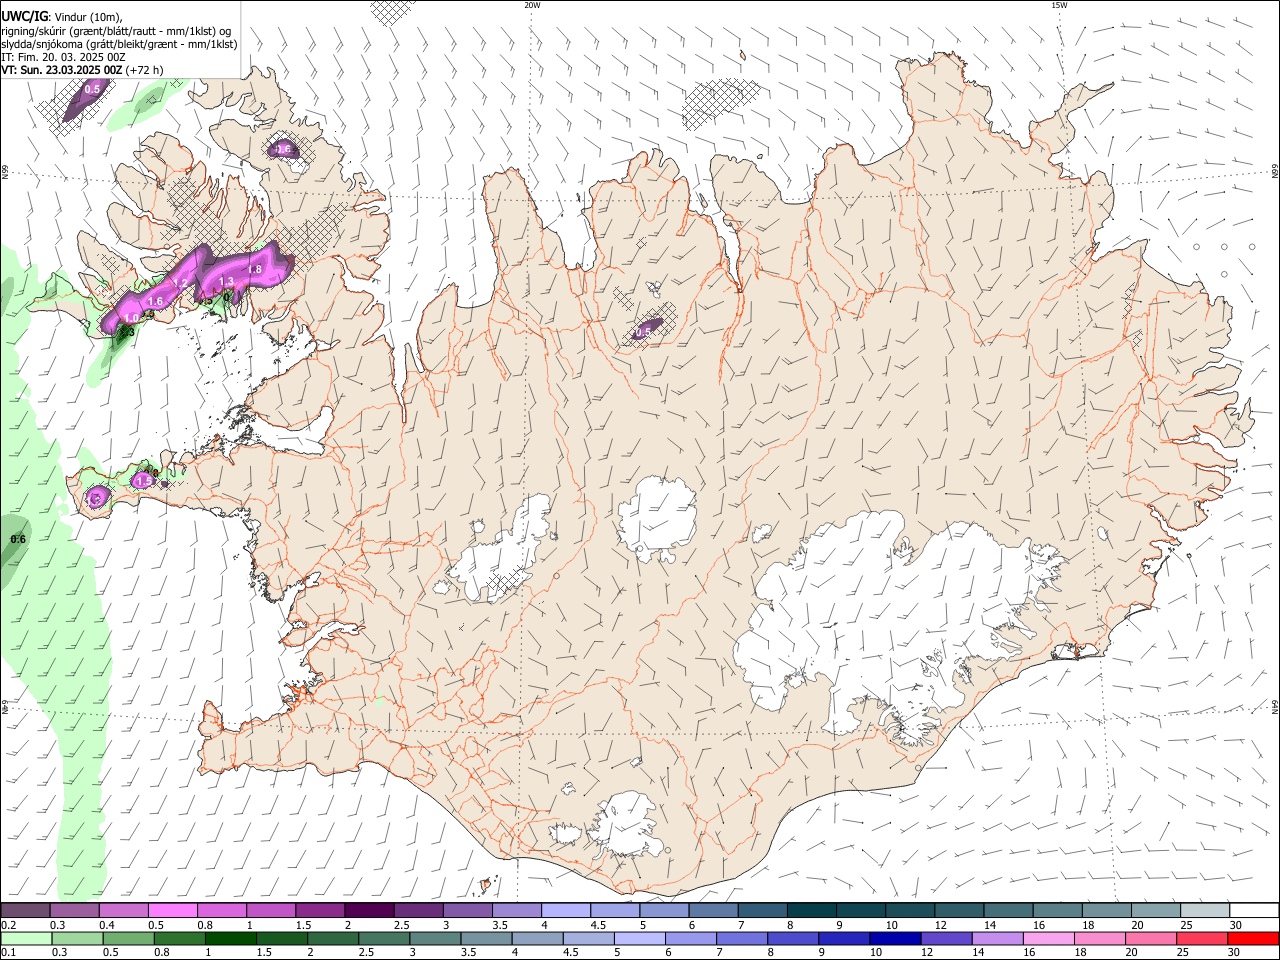Click the '1.5' snowfall value on Snæfellsnes peninsula
Image resolution: width=1280 pixels, height=960 pixels.
144,482
